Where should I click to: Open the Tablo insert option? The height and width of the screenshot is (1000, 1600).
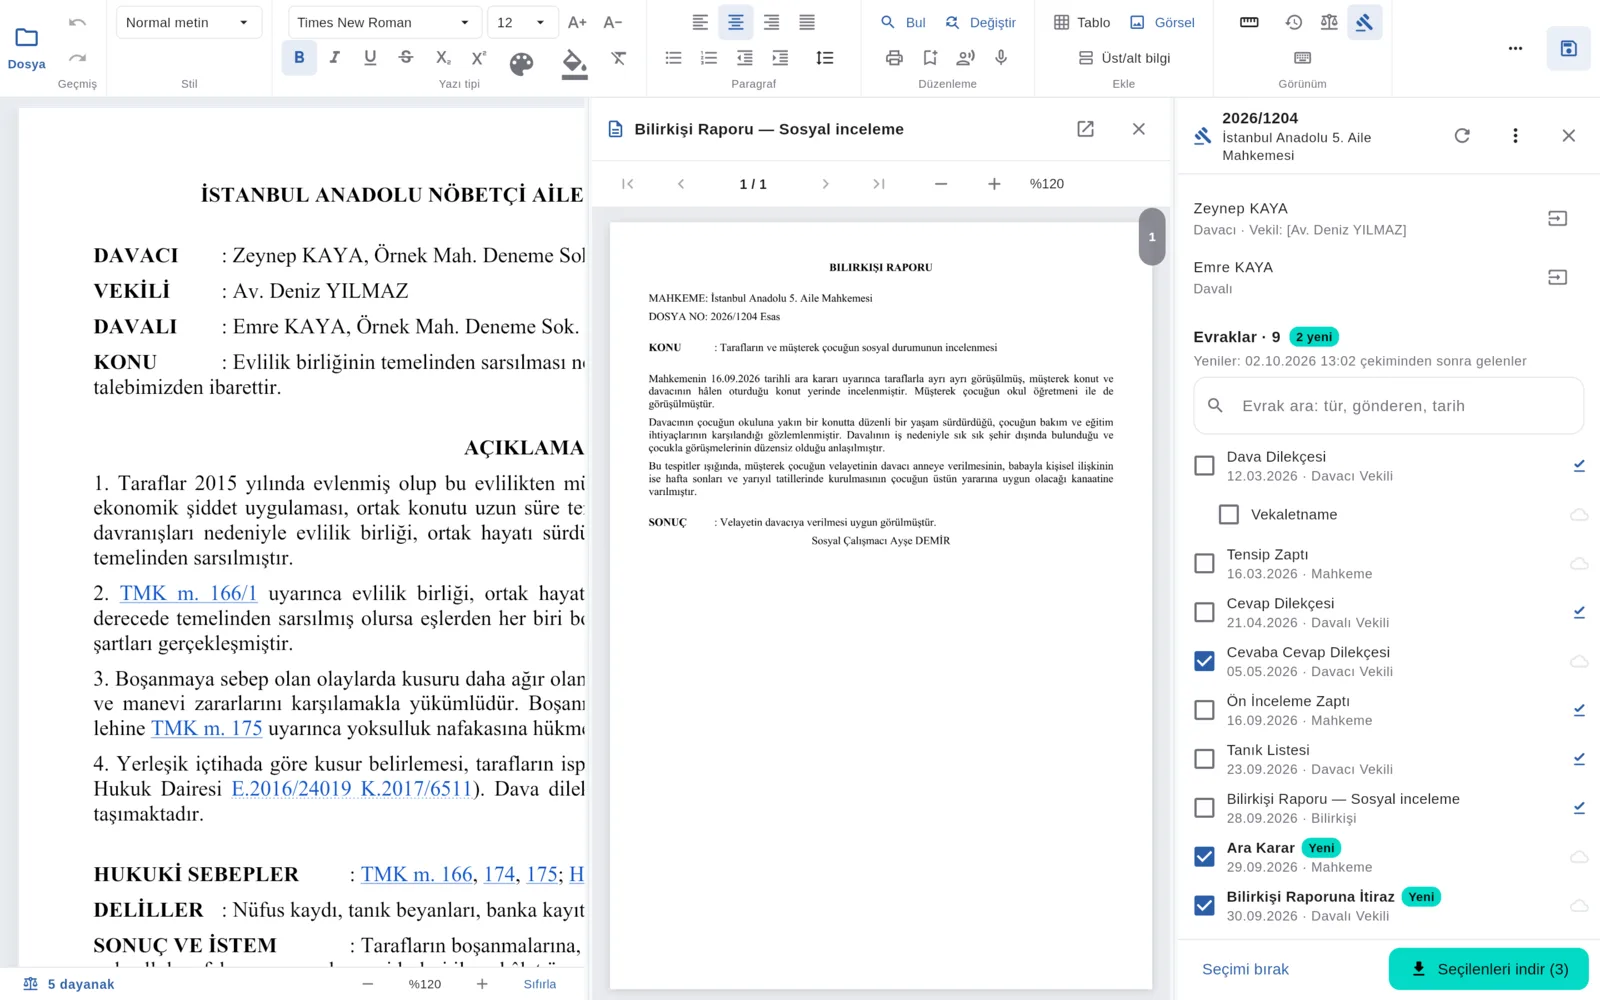tap(1082, 22)
